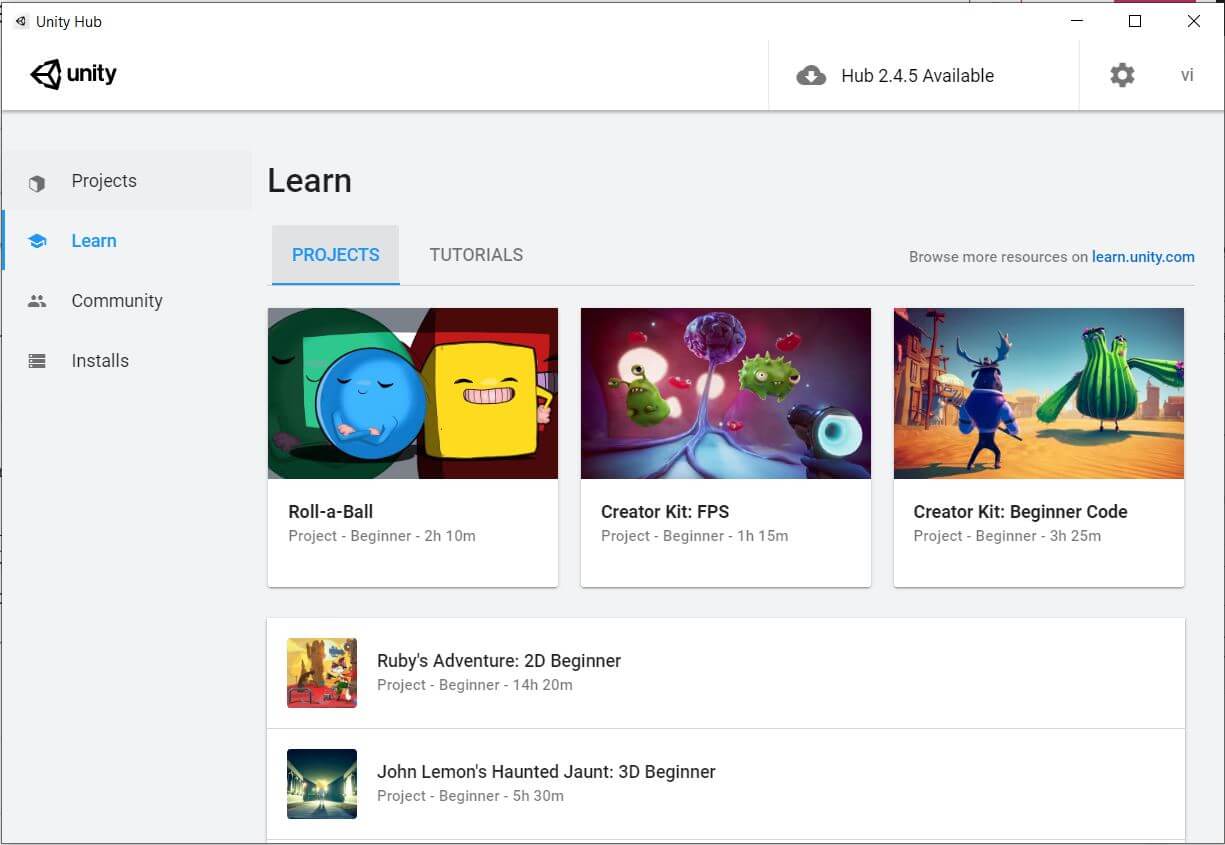This screenshot has width=1225, height=845.
Task: Minimize the Unity Hub window
Action: 1077,21
